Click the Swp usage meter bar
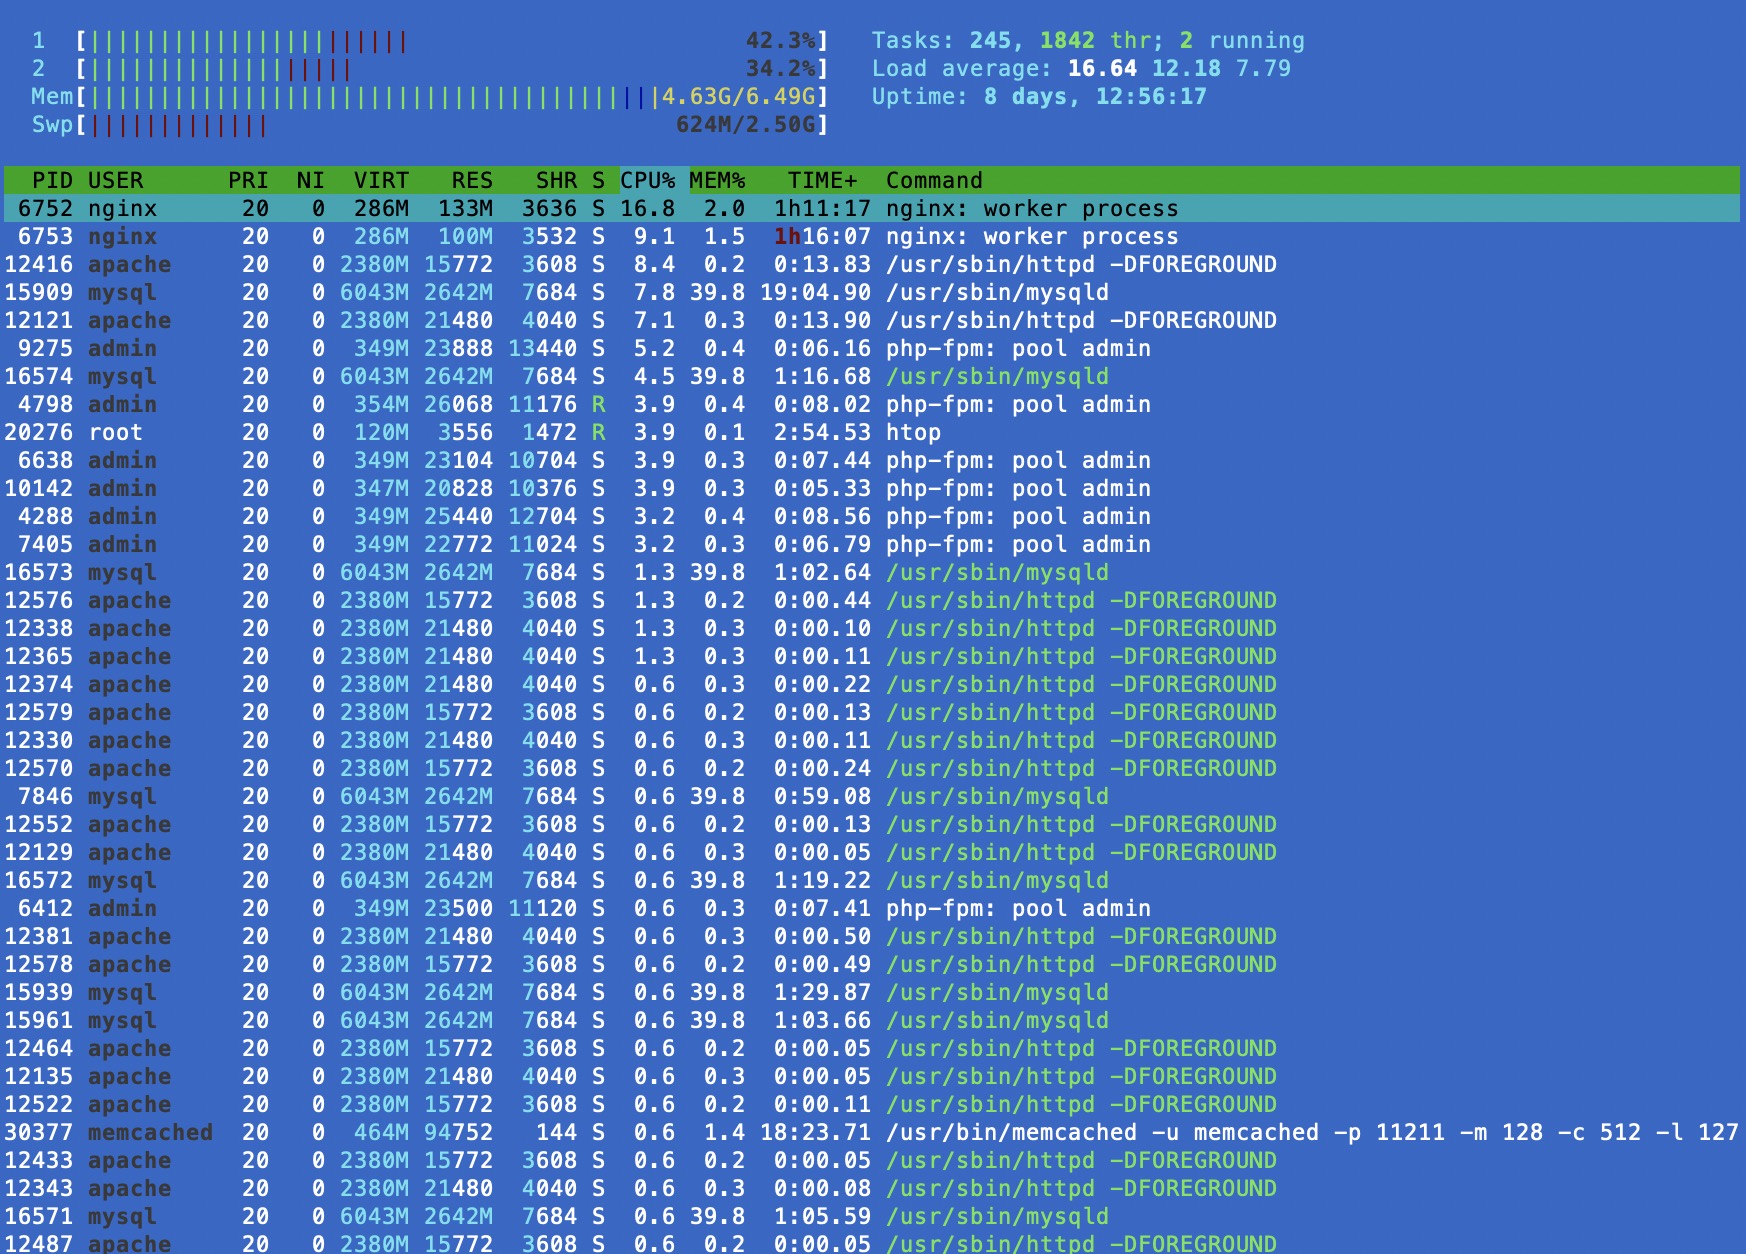Viewport: 1746px width, 1254px height. [452, 125]
